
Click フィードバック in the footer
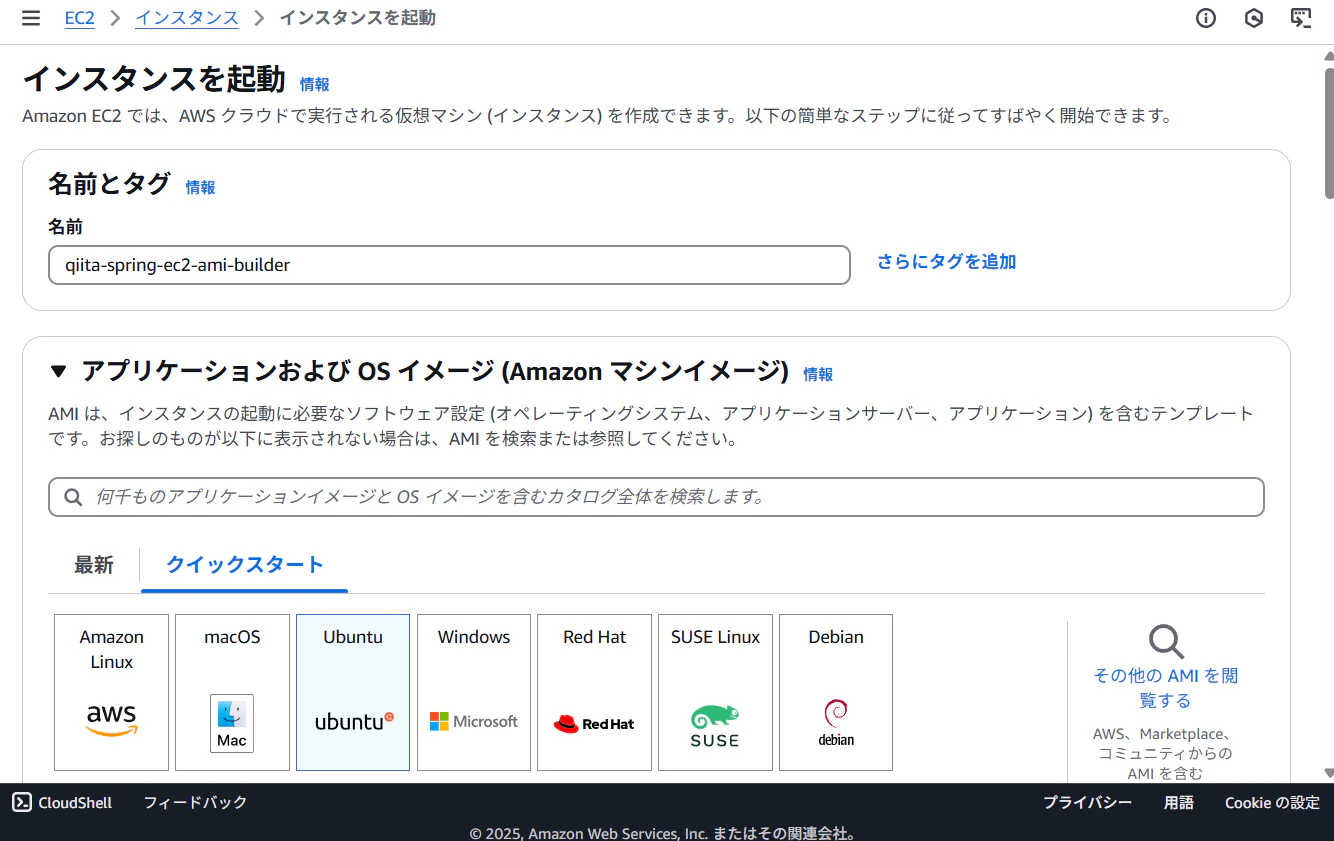point(195,802)
